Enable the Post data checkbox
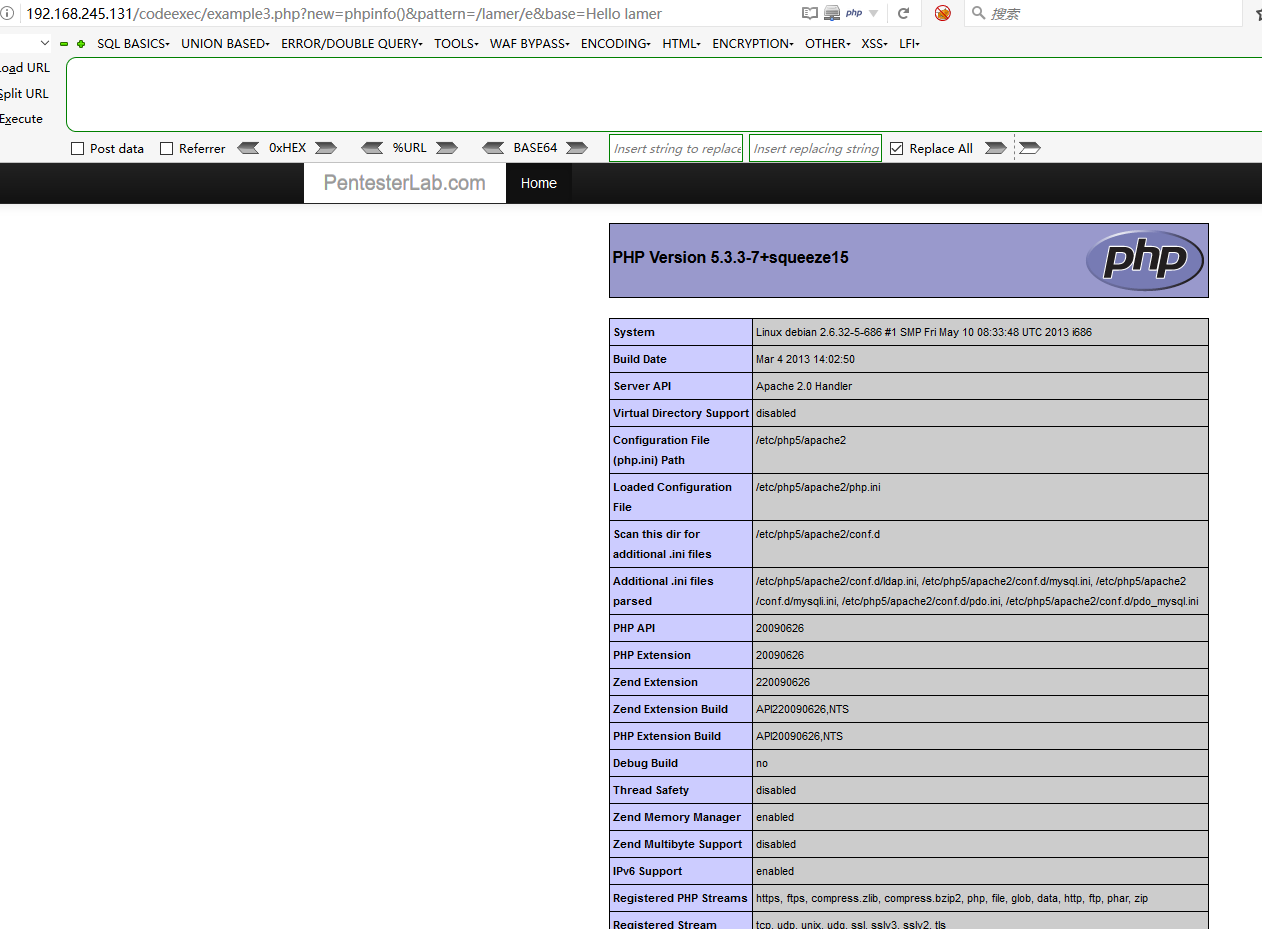 coord(77,149)
